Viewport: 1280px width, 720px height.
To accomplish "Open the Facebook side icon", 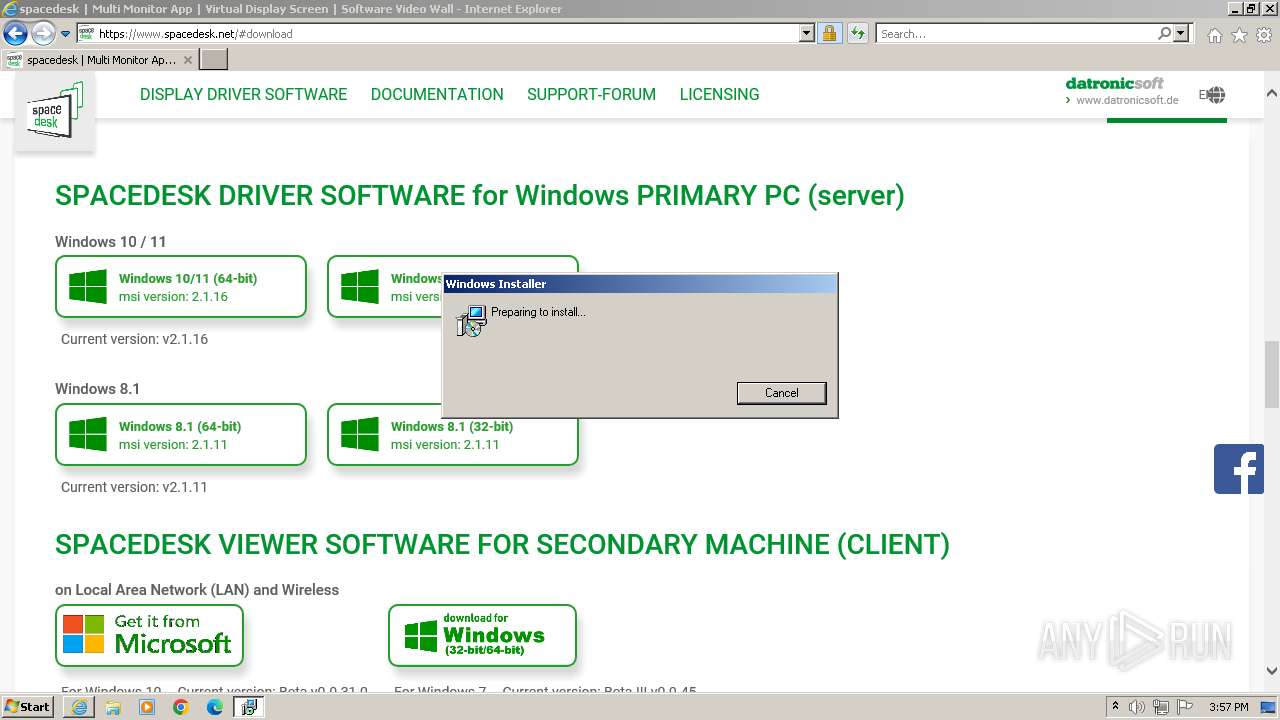I will tap(1239, 469).
